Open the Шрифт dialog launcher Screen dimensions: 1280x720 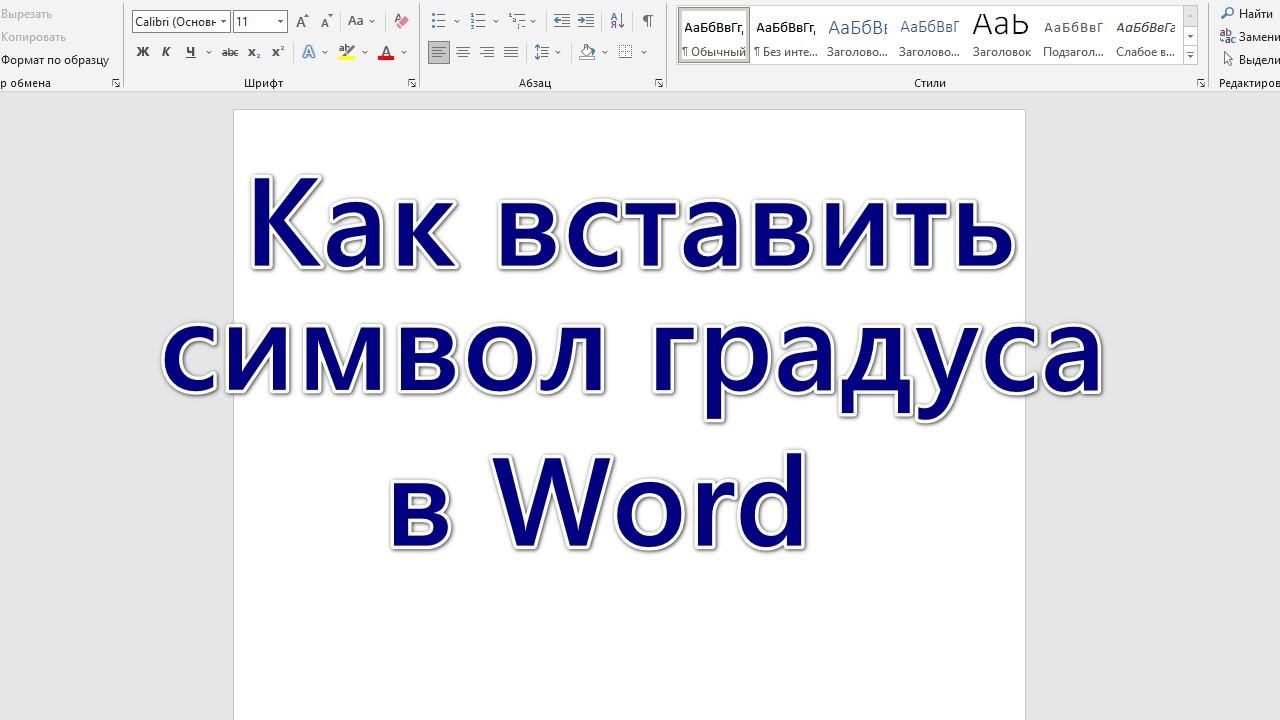(x=412, y=83)
